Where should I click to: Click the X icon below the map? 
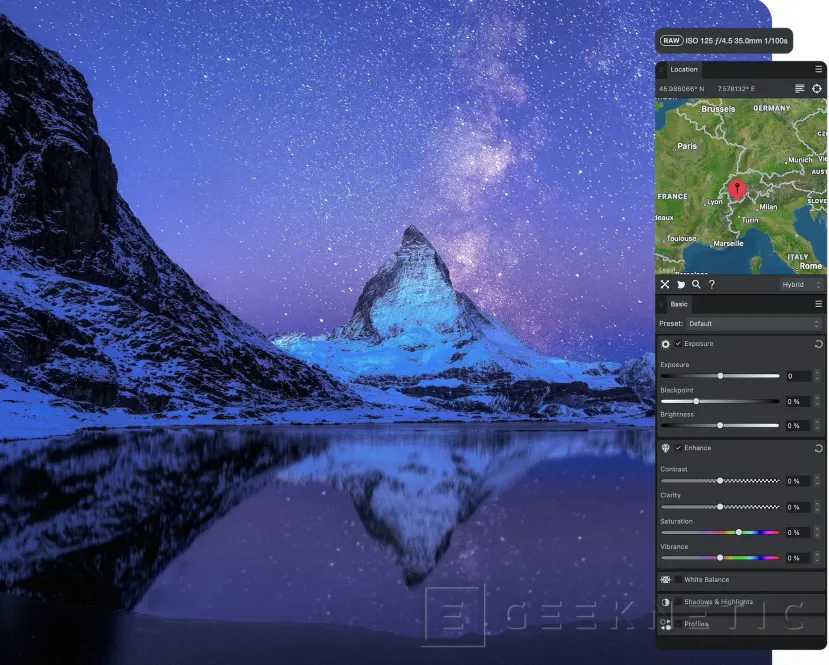(665, 284)
